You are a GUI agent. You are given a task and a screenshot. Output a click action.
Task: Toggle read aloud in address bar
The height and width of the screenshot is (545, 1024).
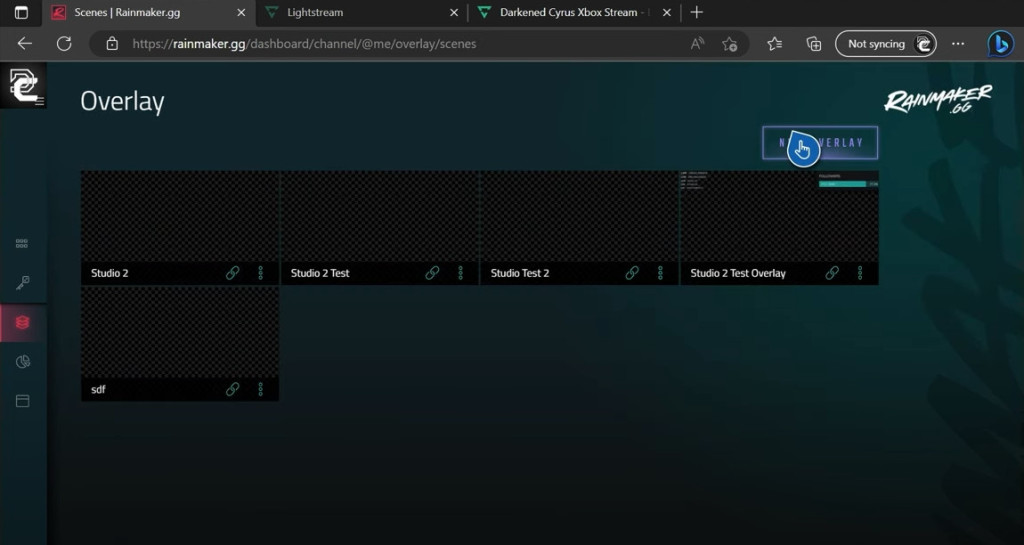697,44
